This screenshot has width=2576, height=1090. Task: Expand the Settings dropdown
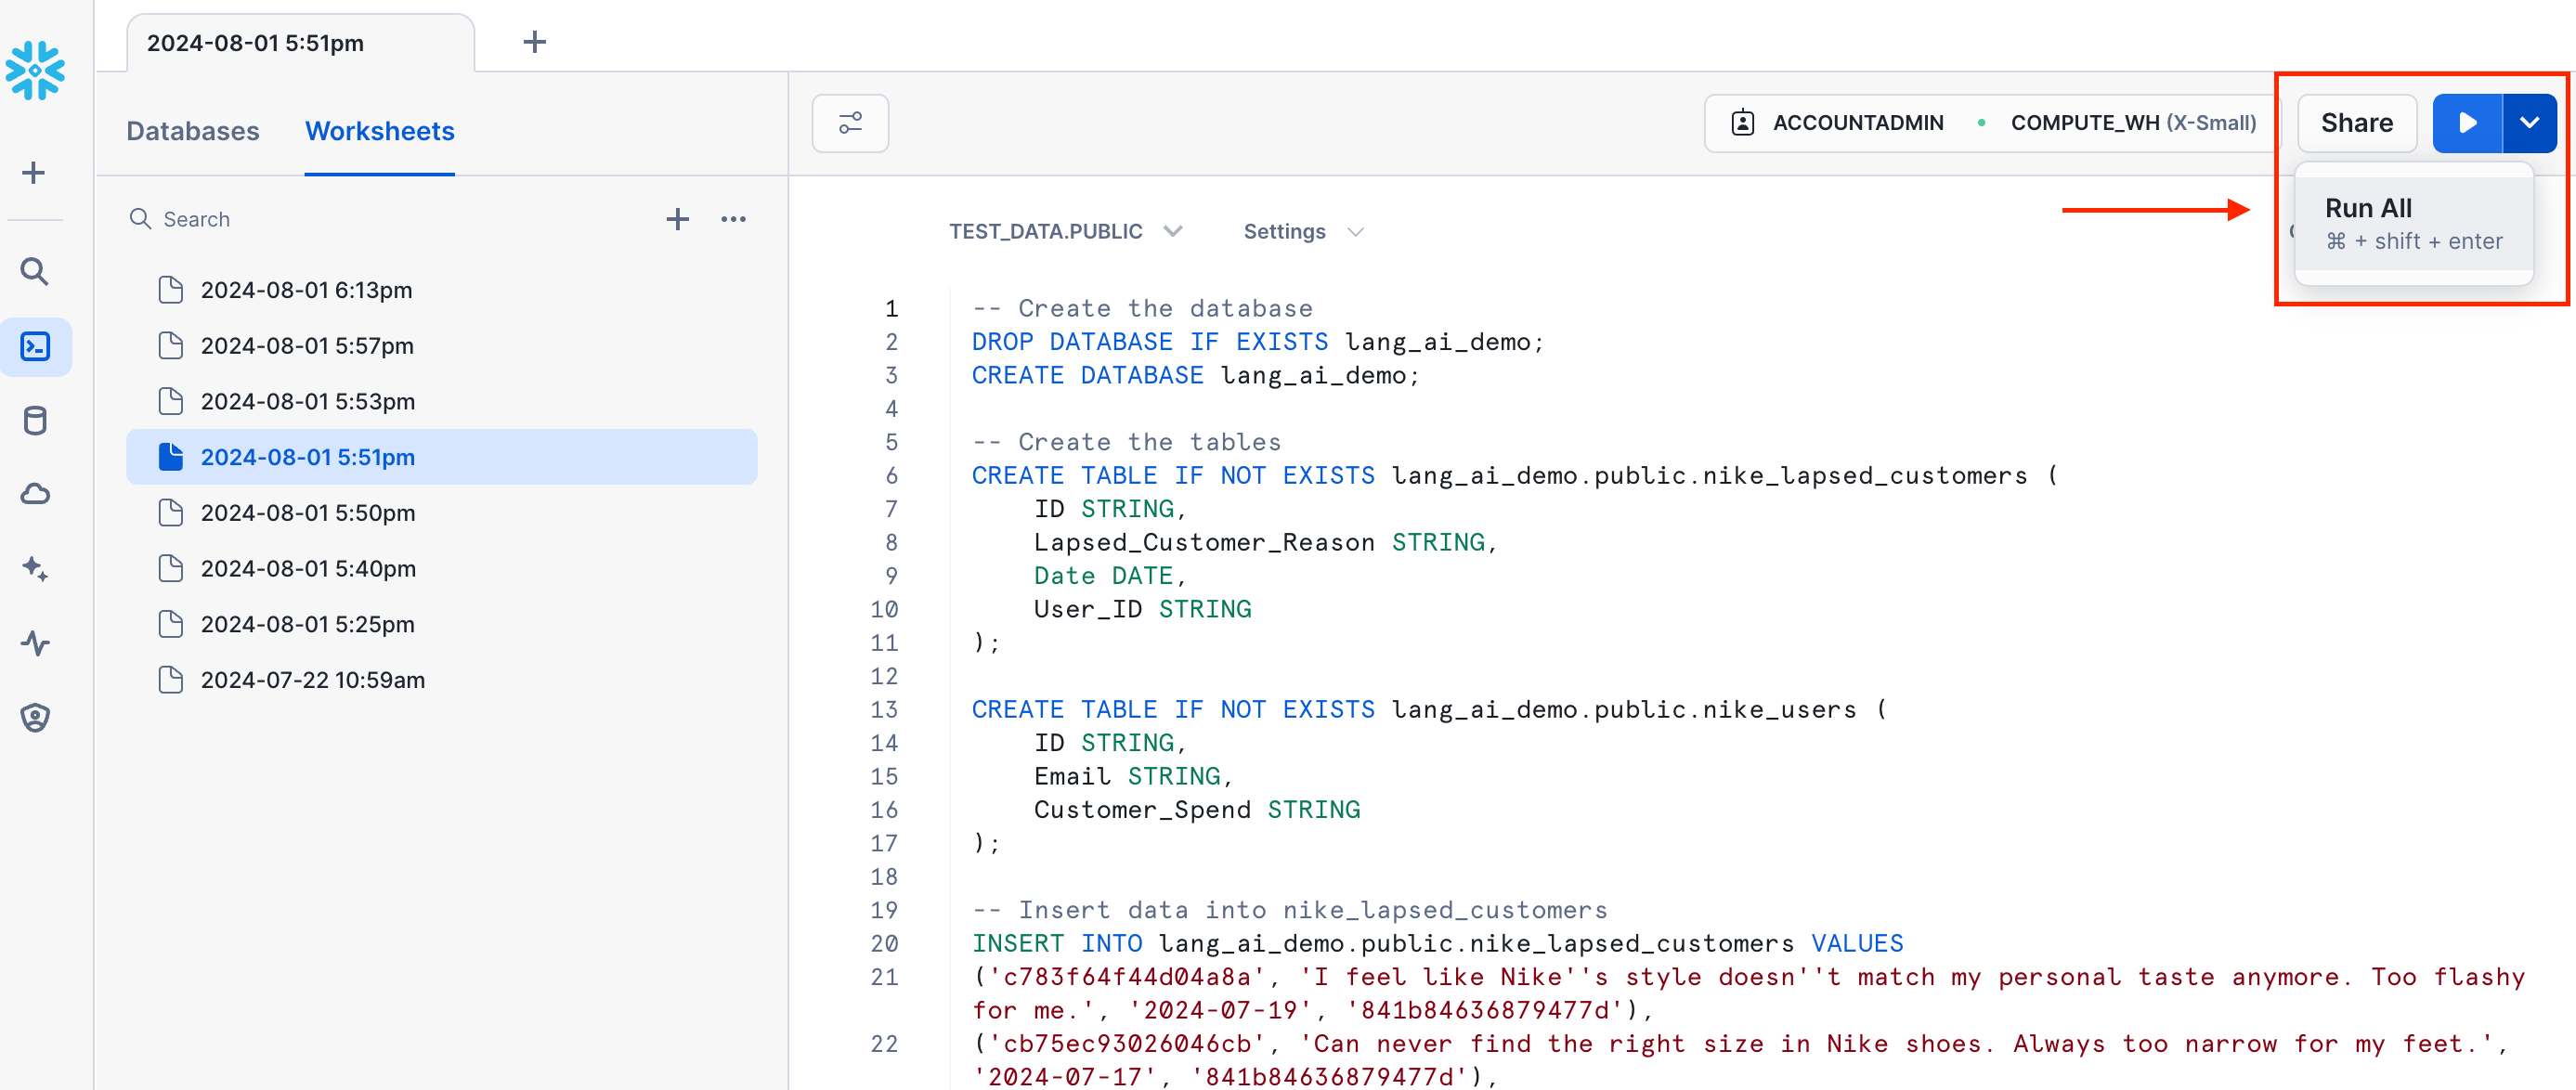(x=1302, y=231)
